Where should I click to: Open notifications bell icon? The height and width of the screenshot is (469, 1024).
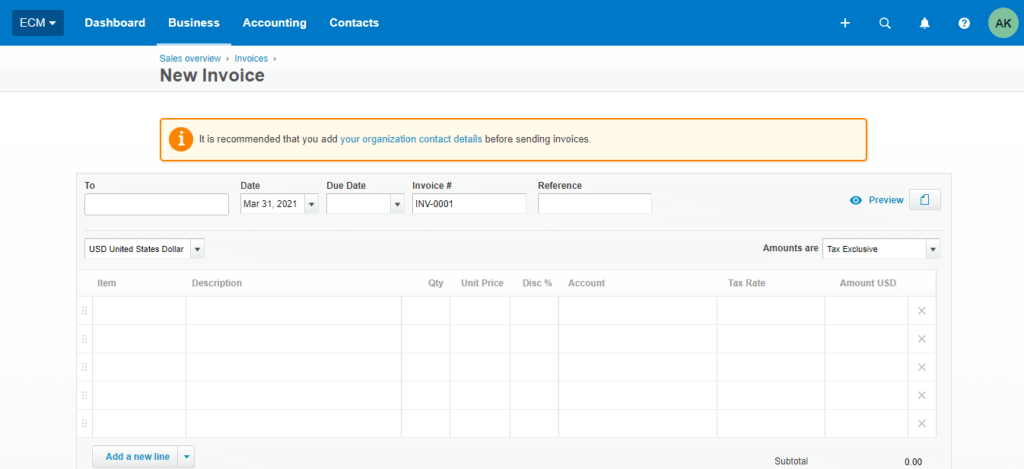pos(925,23)
